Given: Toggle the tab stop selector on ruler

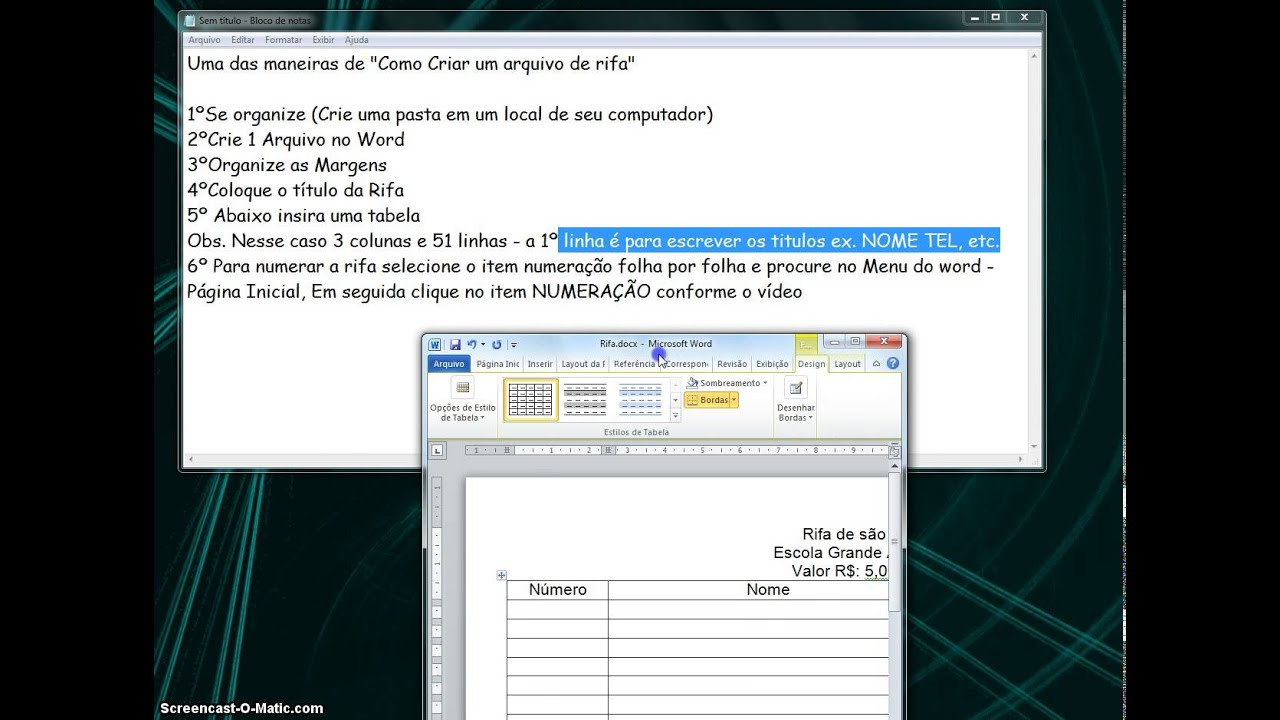Looking at the screenshot, I should 437,451.
